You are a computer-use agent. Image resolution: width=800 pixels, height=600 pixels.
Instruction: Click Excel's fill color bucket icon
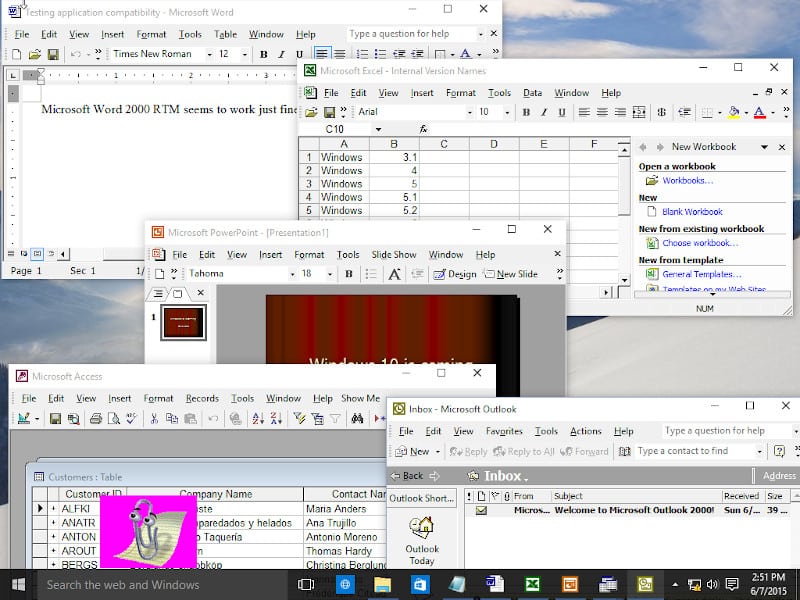735,112
